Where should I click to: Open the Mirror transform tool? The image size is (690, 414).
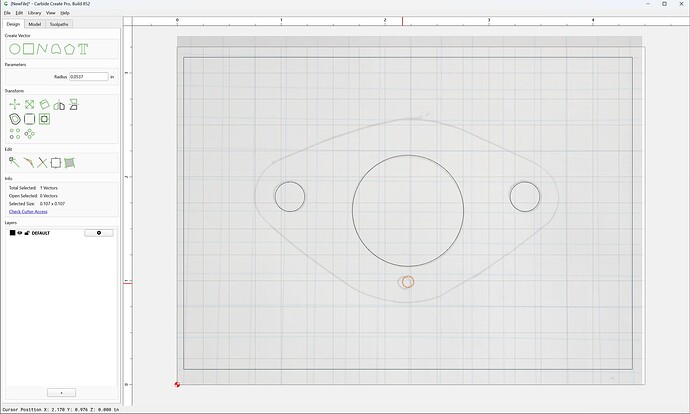59,104
